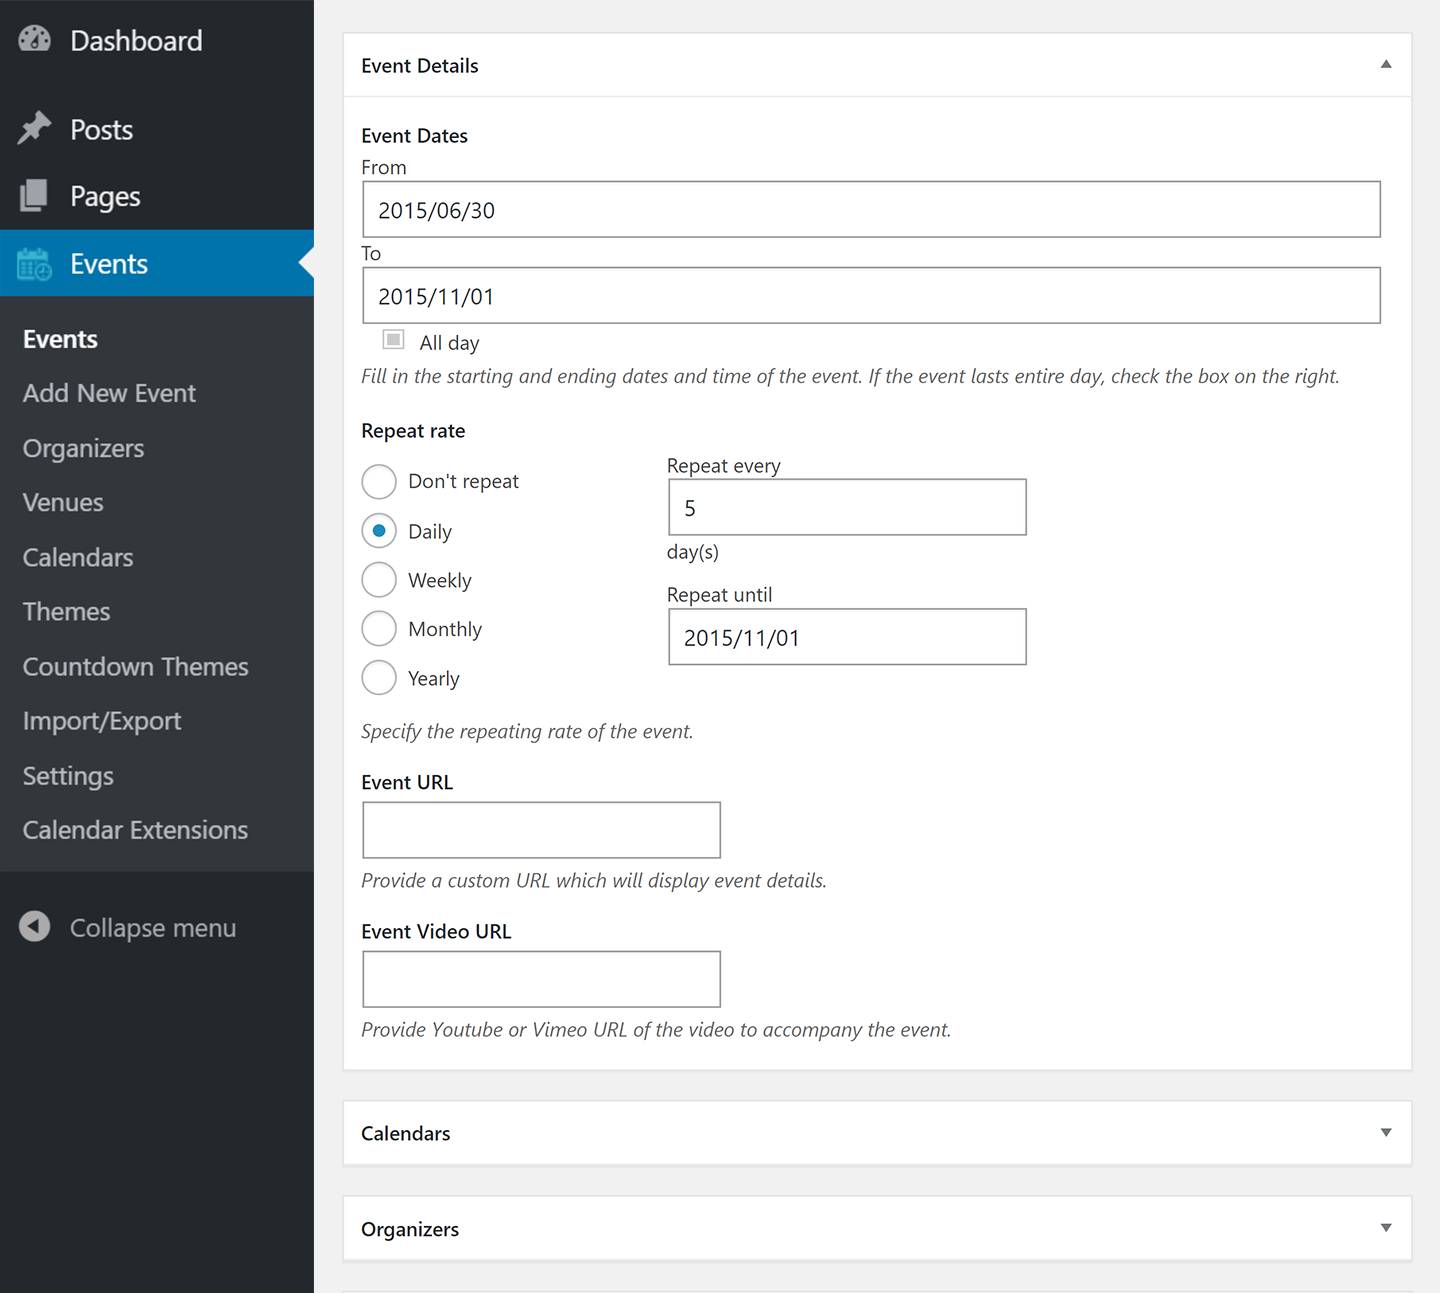
Task: Collapse the Event Details panel
Action: (x=1386, y=65)
